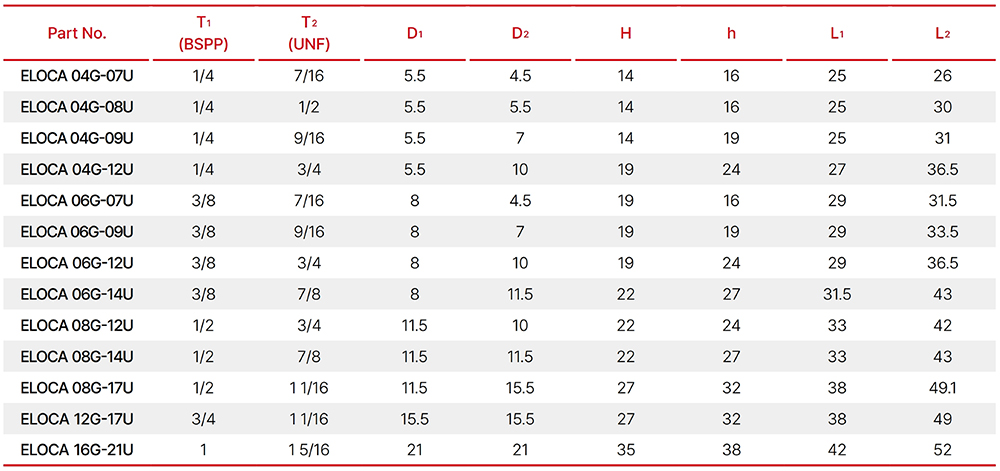
Task: Click part number ELOCA 12G-17U
Action: 77,419
